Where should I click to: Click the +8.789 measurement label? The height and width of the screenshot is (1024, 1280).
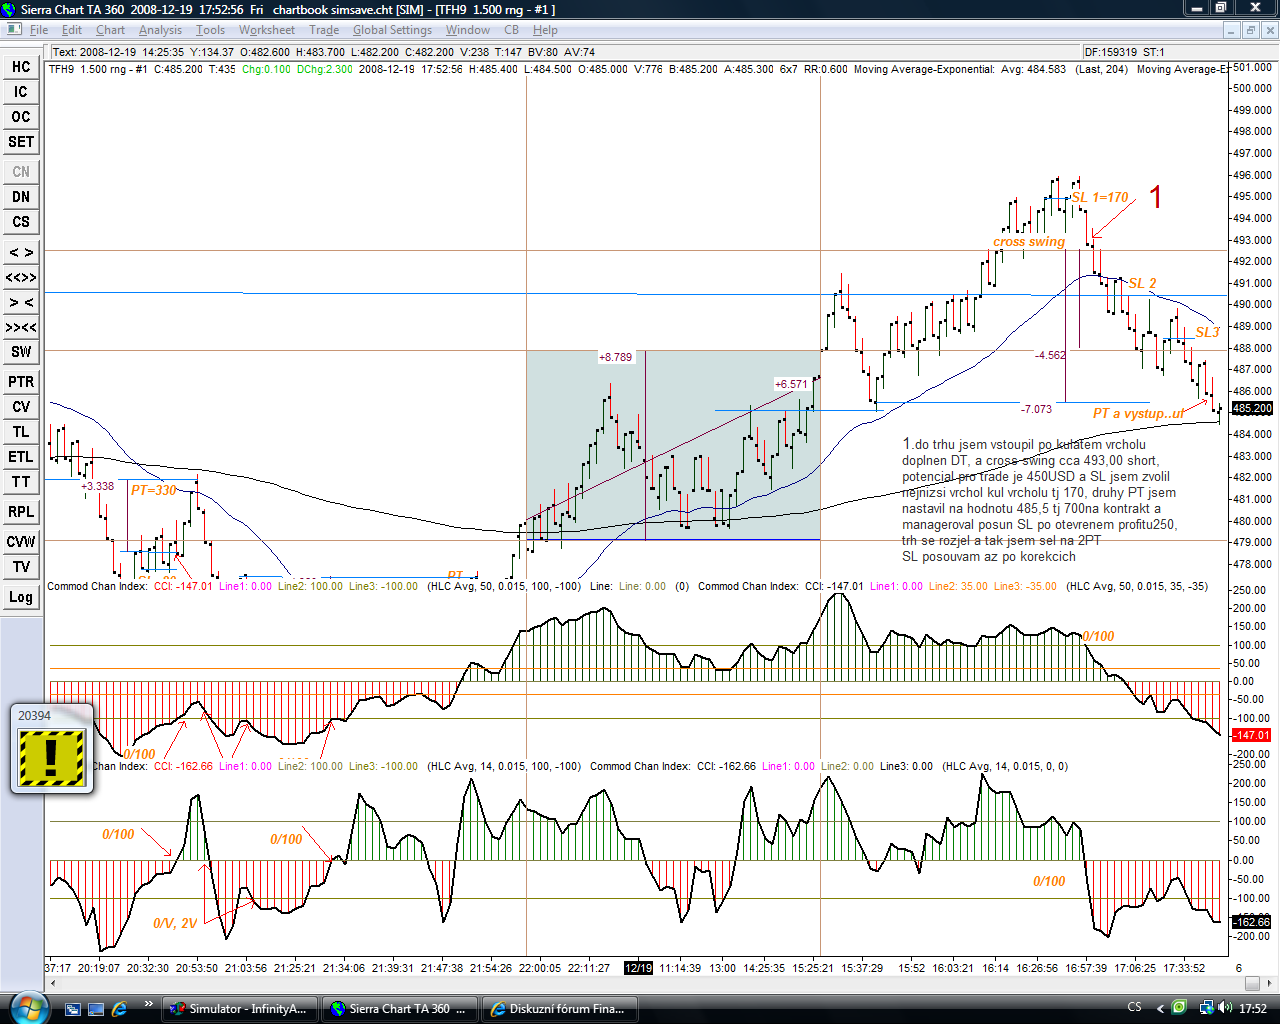click(615, 357)
